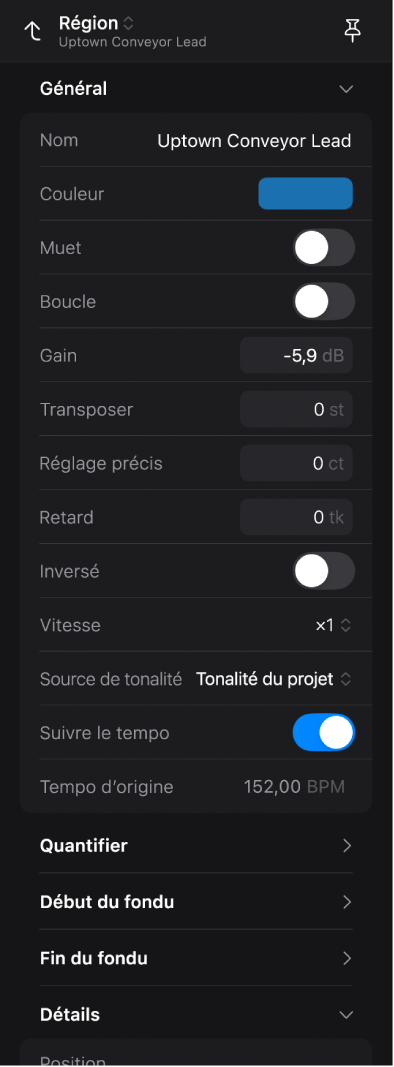Collapse the Détails section chevron
This screenshot has width=394, height=1067.
coord(346,1015)
